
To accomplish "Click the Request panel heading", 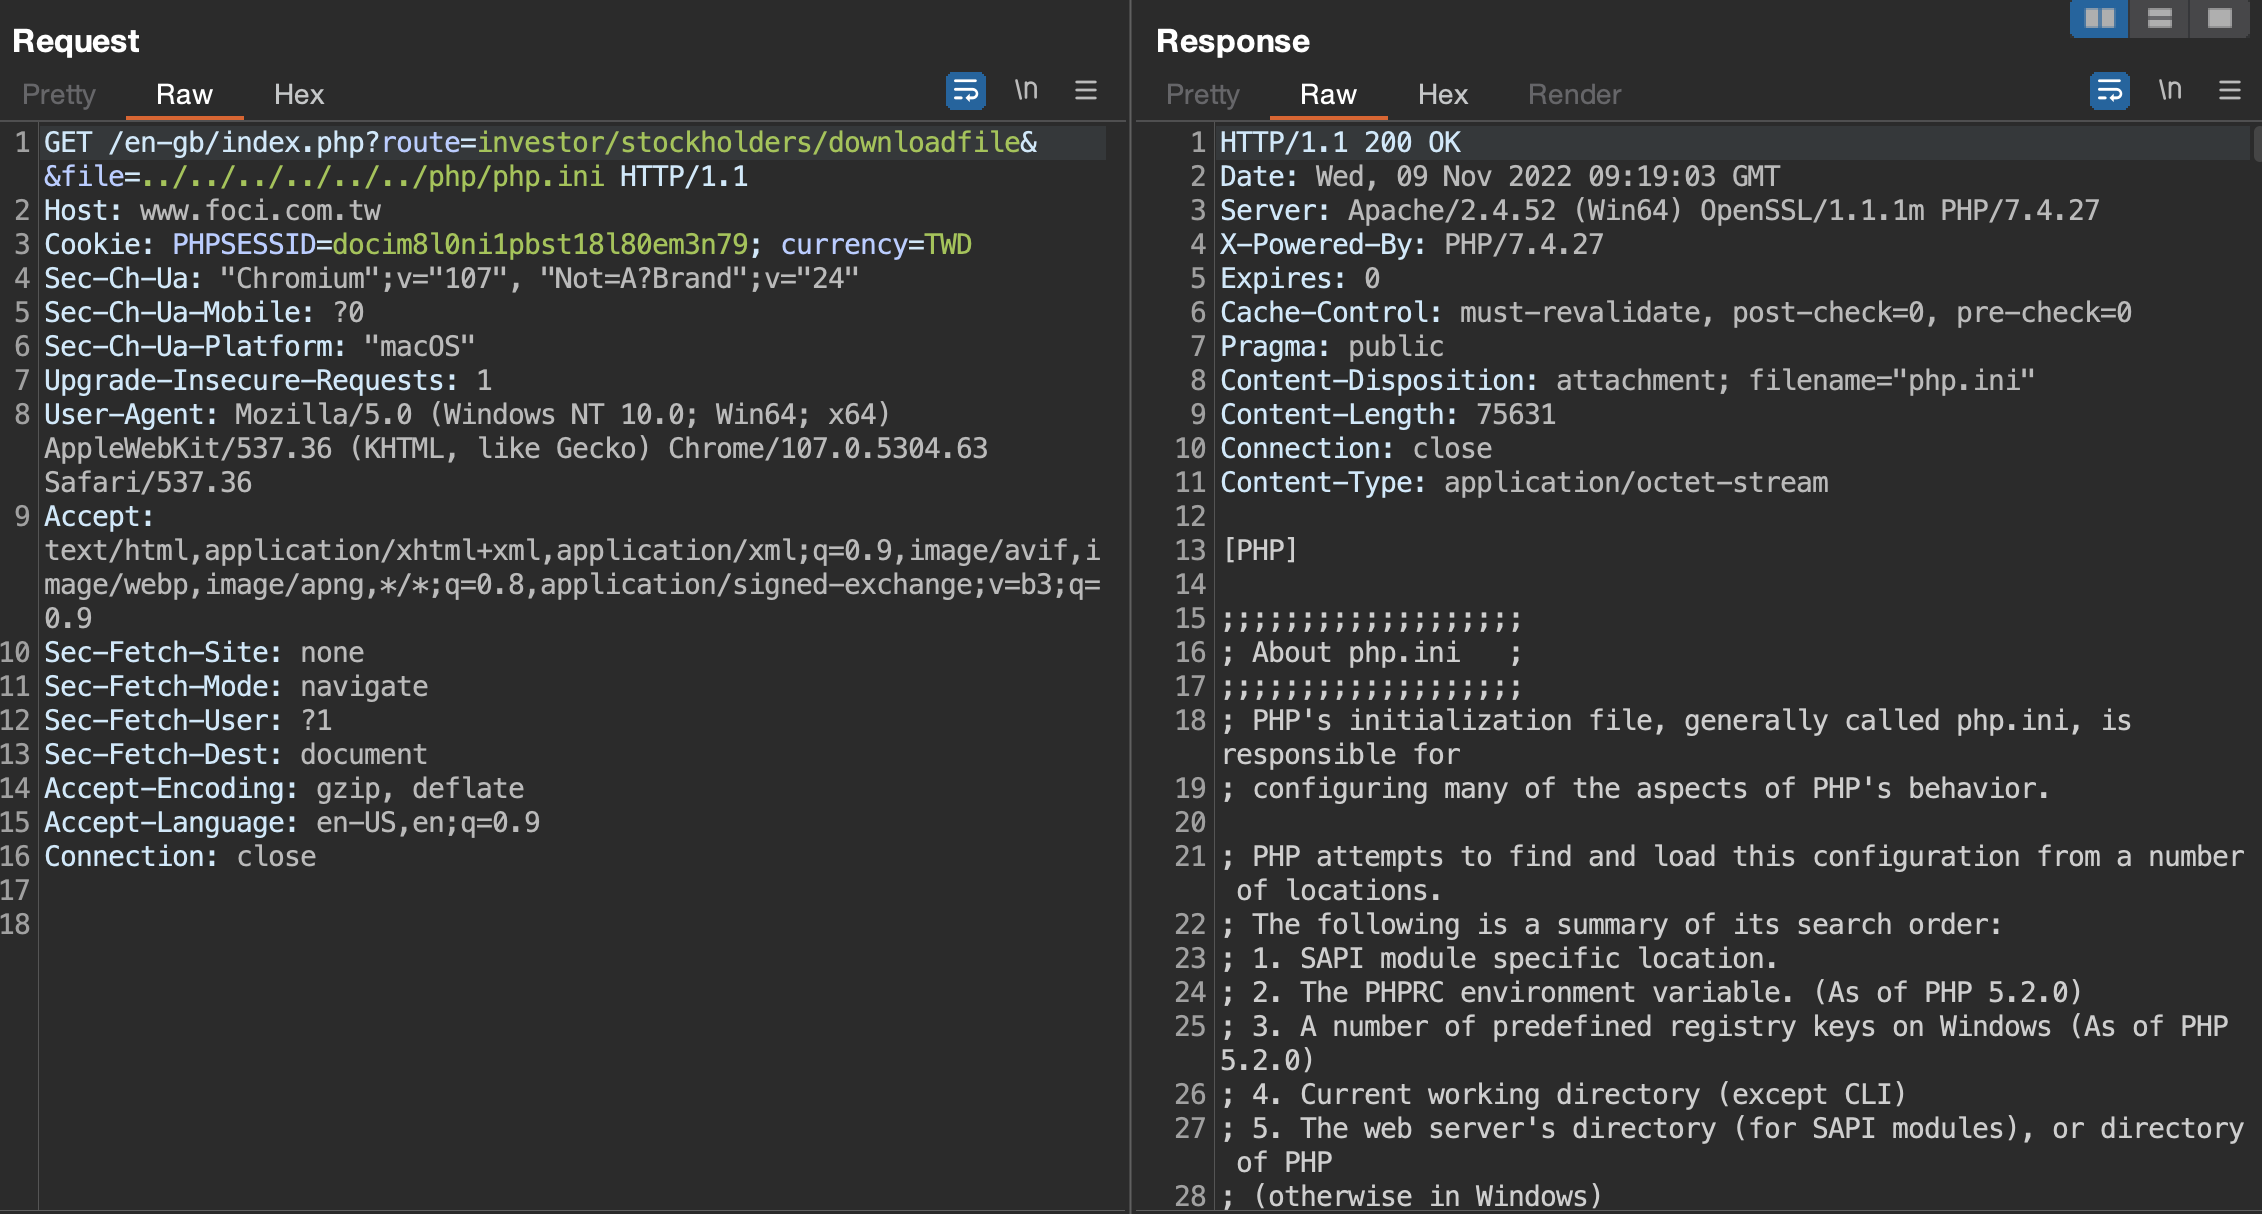I will point(76,41).
